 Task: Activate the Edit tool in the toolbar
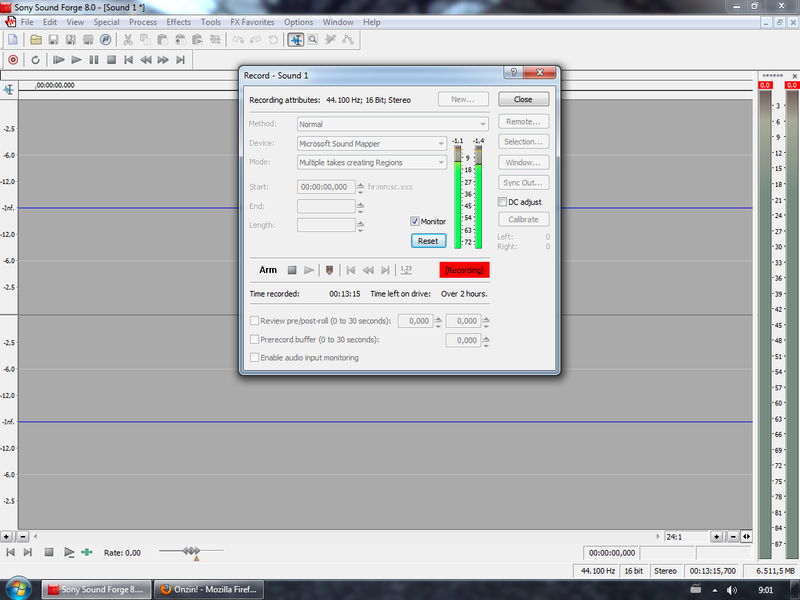(295, 40)
